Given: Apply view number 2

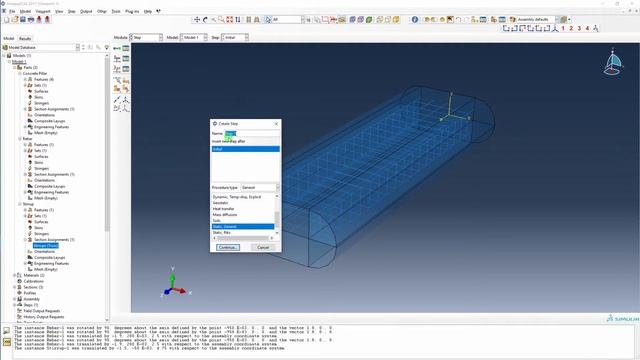Looking at the screenshot, I should click(x=571, y=28).
